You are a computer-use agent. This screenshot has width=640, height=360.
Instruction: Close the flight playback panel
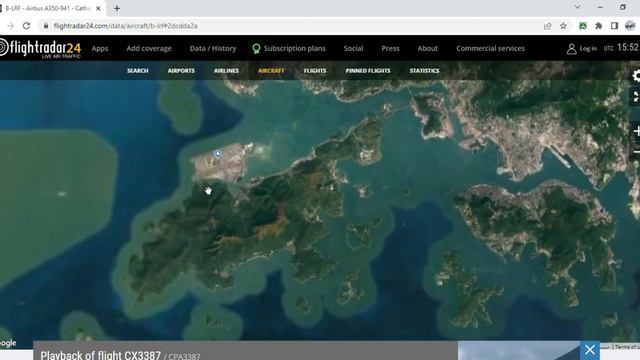[x=590, y=350]
